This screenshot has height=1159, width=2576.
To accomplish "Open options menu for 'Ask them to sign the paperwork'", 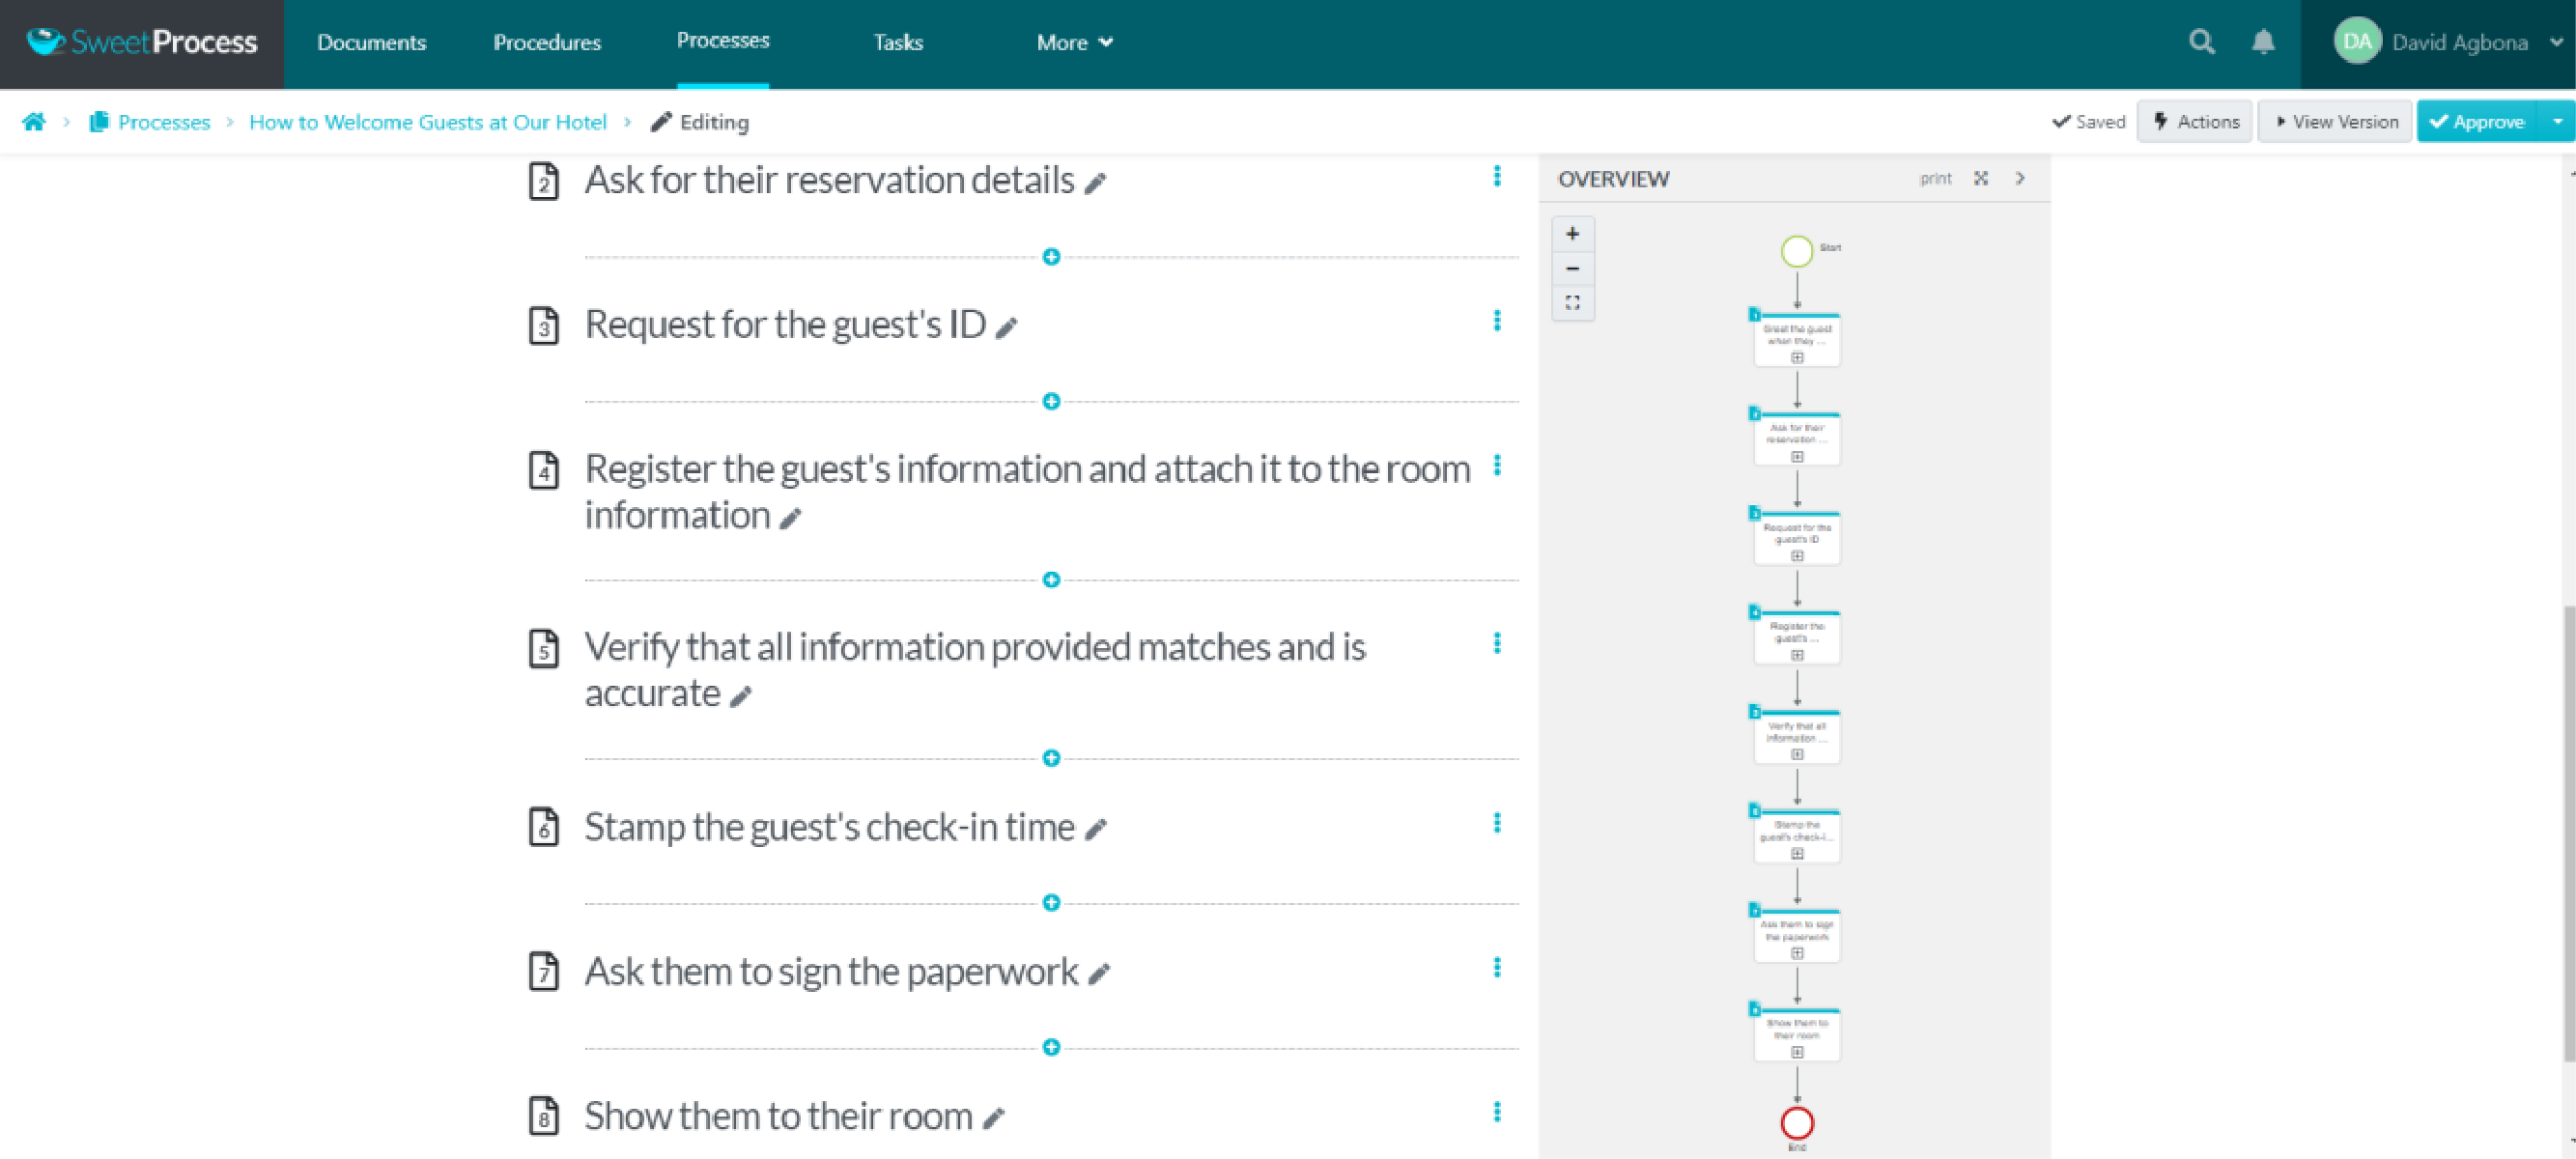I will [x=1497, y=967].
